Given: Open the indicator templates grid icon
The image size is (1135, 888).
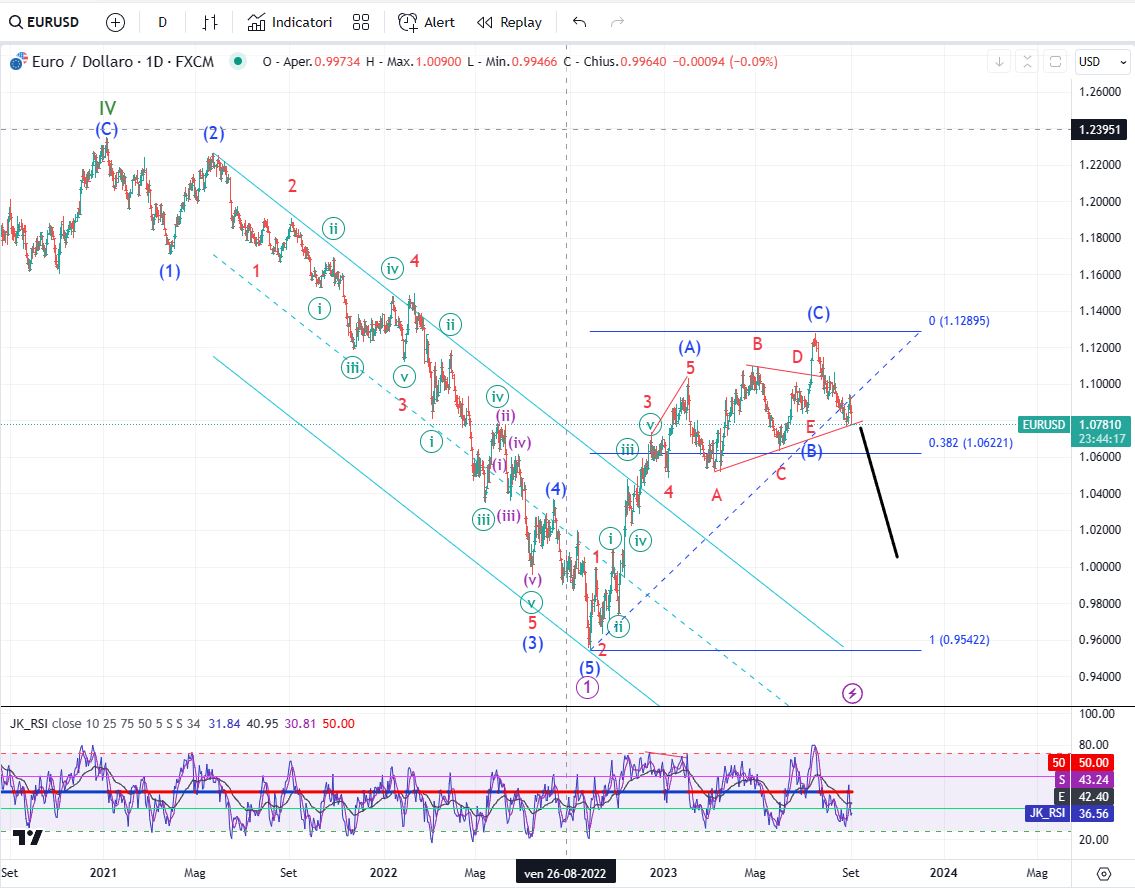Looking at the screenshot, I should pos(361,22).
